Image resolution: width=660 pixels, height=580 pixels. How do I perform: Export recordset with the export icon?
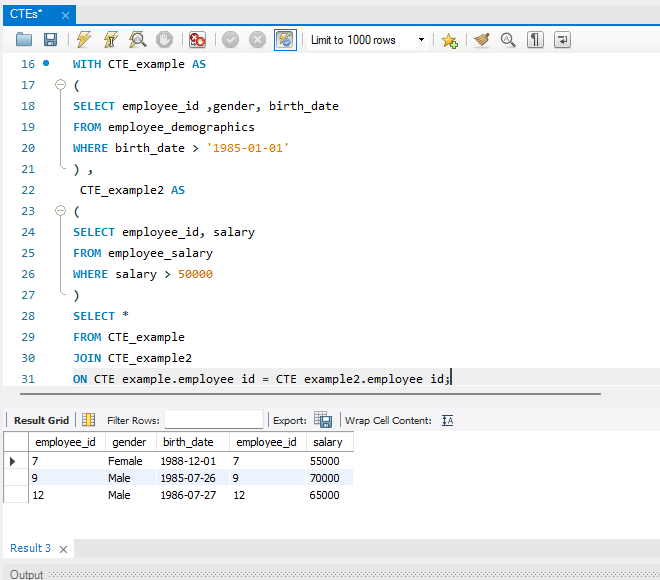pyautogui.click(x=323, y=420)
